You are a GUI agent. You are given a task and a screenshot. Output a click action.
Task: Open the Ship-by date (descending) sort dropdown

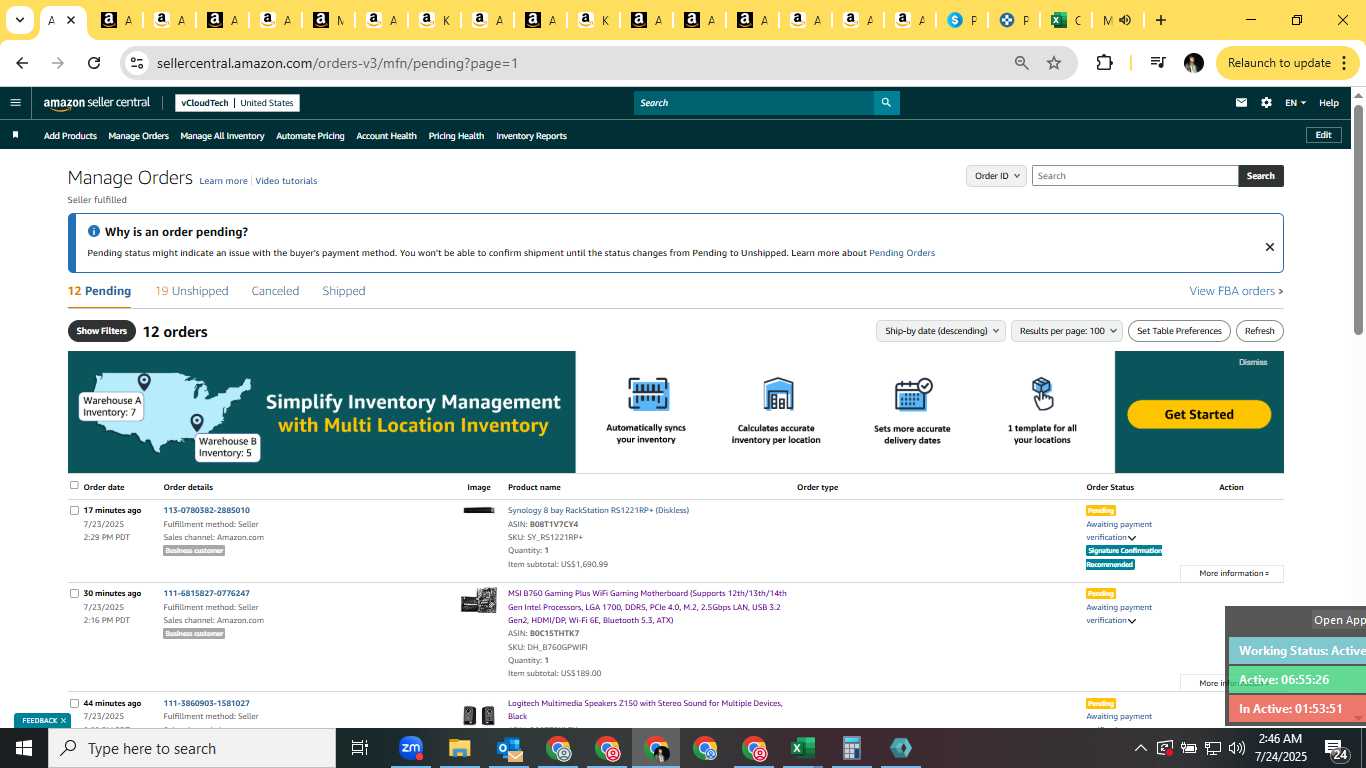(941, 331)
